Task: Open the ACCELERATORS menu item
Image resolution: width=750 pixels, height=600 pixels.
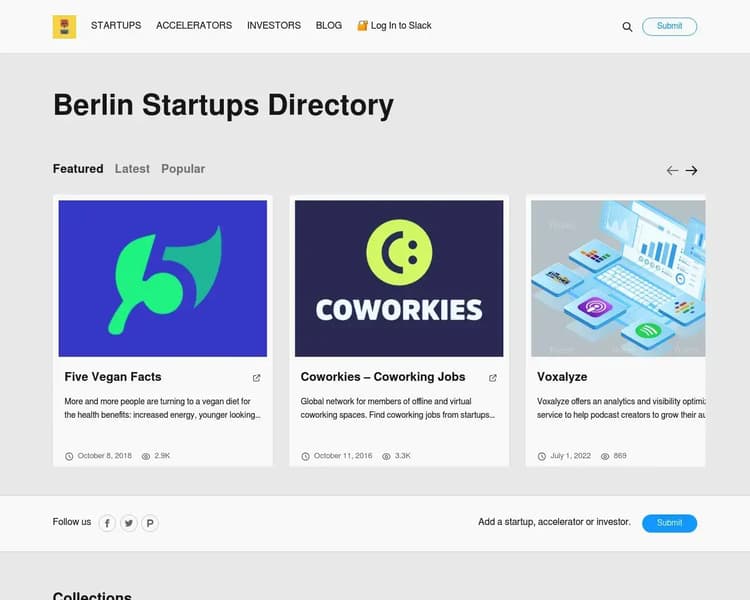Action: [x=194, y=25]
